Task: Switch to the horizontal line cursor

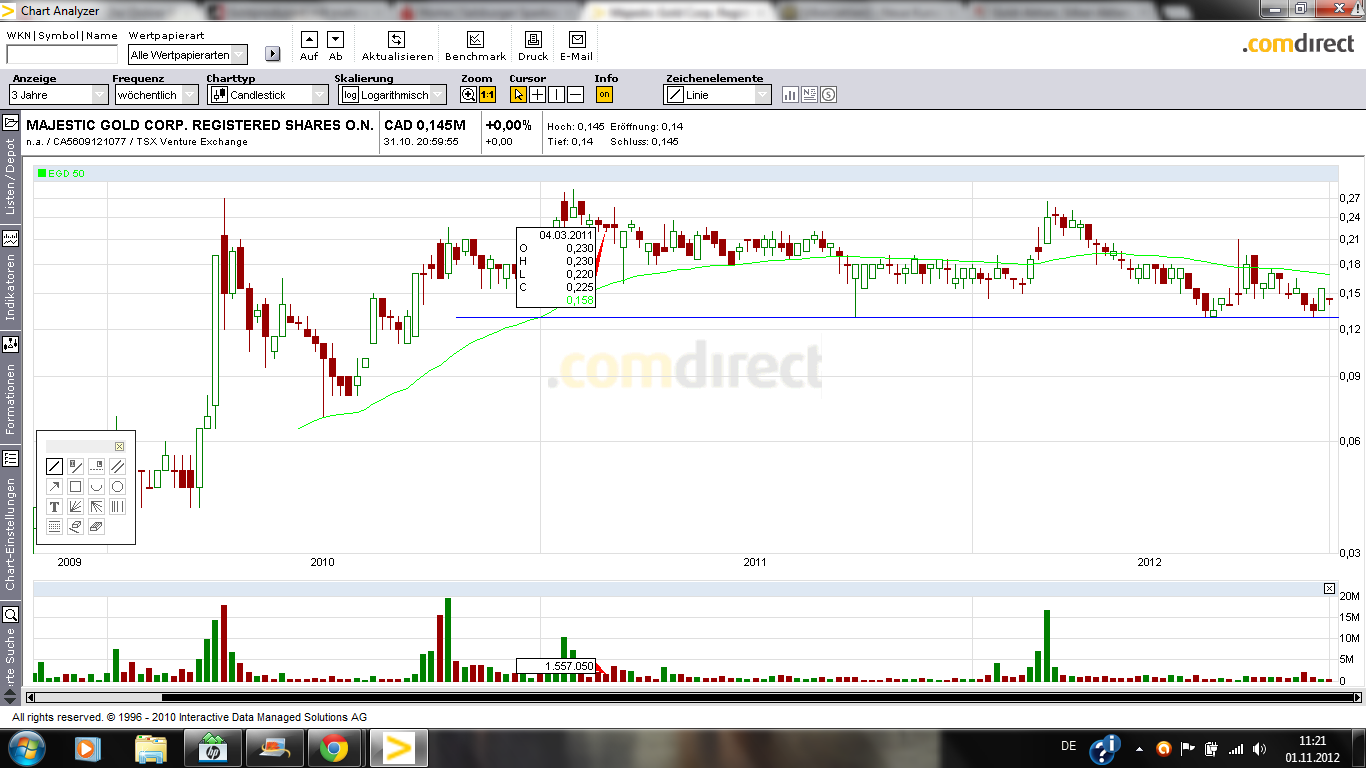Action: click(x=576, y=95)
